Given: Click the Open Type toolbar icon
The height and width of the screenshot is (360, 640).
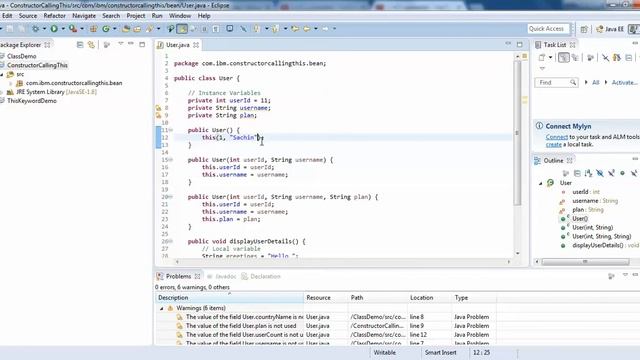Looking at the screenshot, I should pos(126,29).
